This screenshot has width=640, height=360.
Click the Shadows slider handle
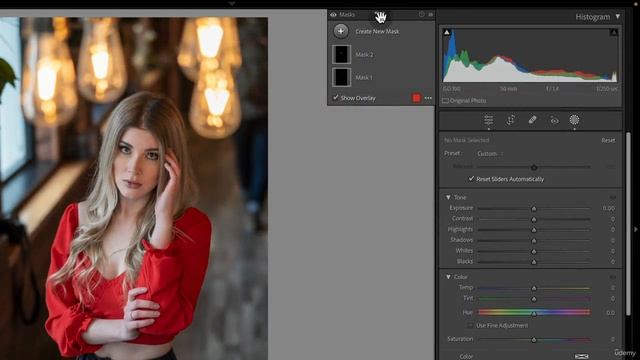tap(534, 240)
